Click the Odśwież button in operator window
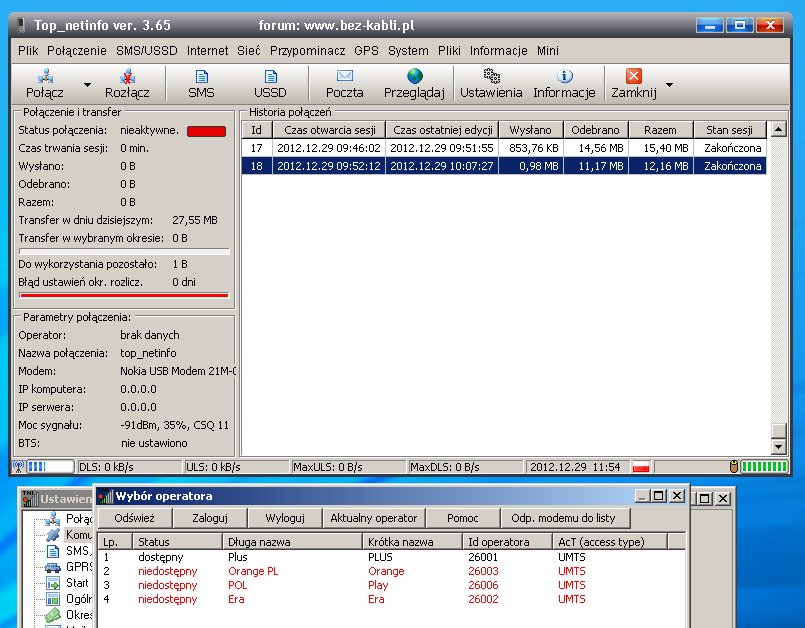Screen dimensions: 805x628 [134, 518]
